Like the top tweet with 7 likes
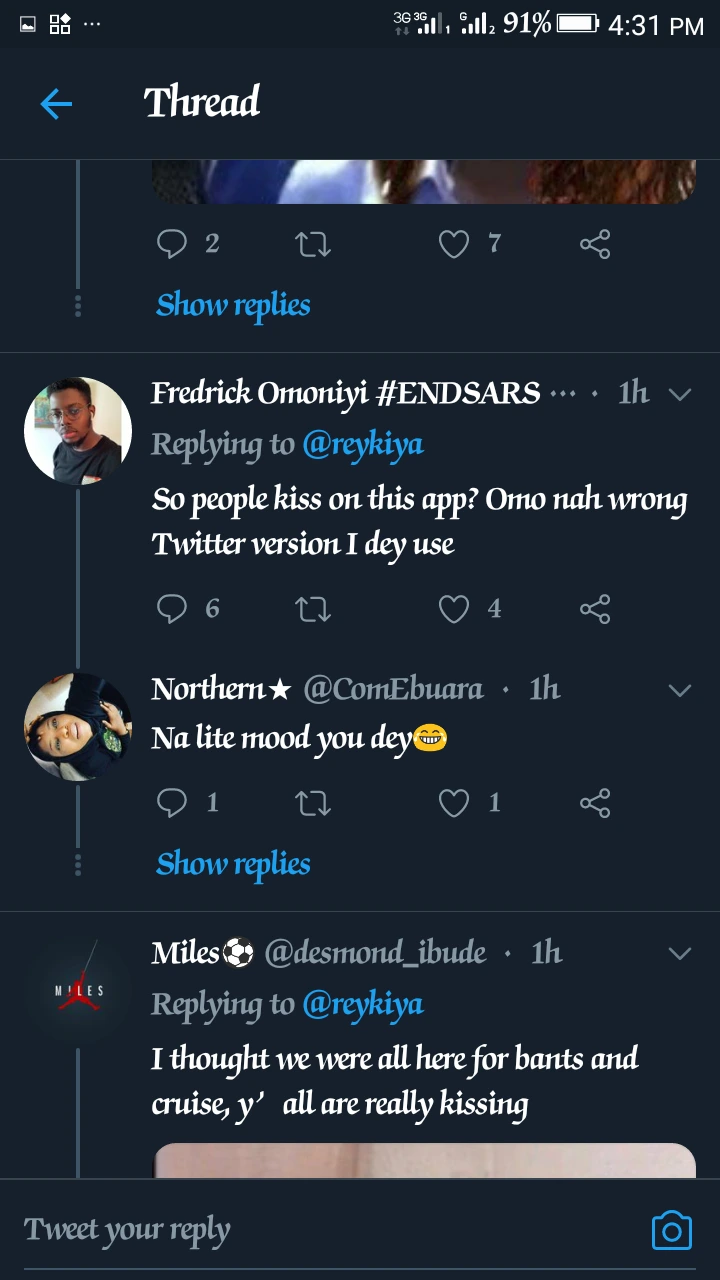 (x=455, y=244)
